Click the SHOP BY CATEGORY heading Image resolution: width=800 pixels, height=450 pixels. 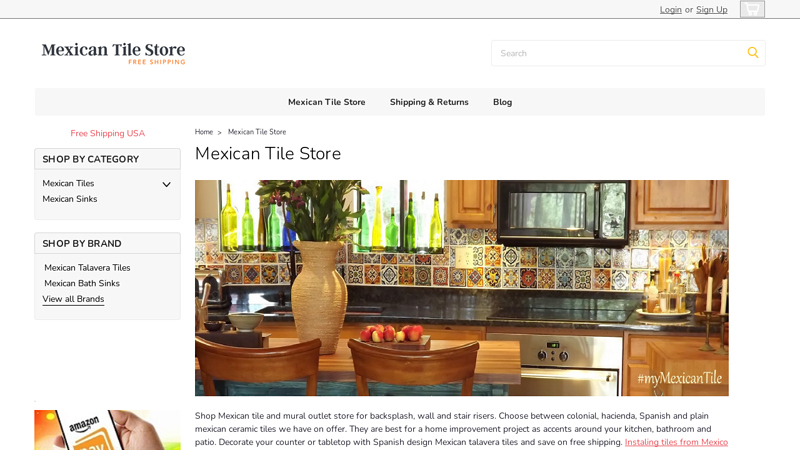91,159
